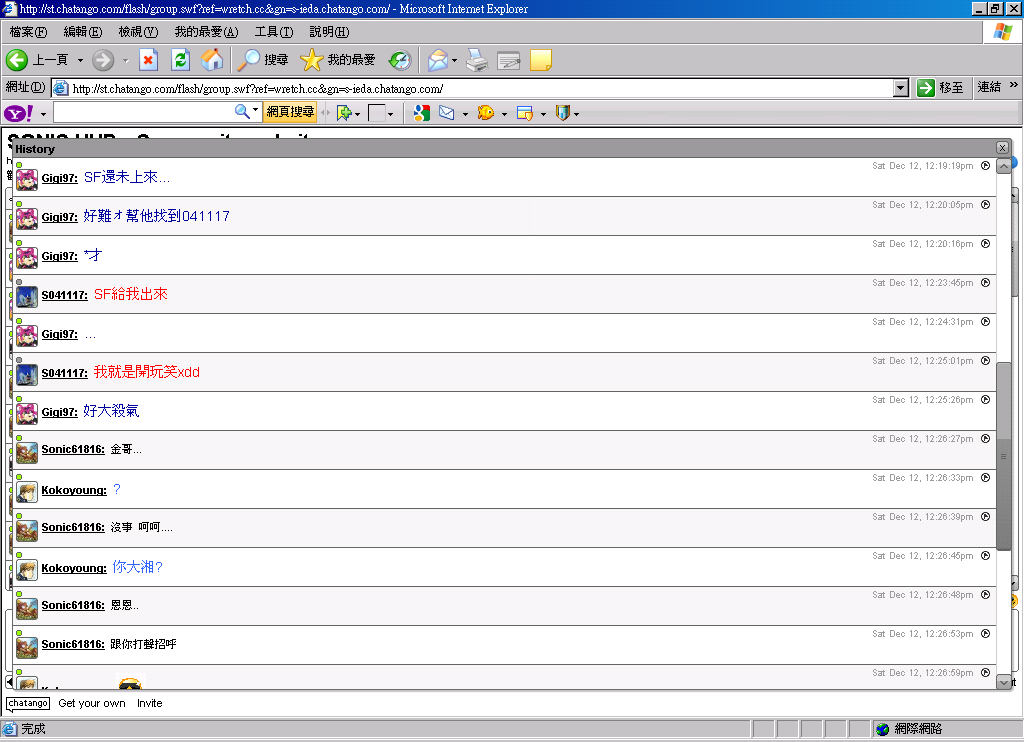
Task: Click the 移至 go button
Action: [x=941, y=88]
